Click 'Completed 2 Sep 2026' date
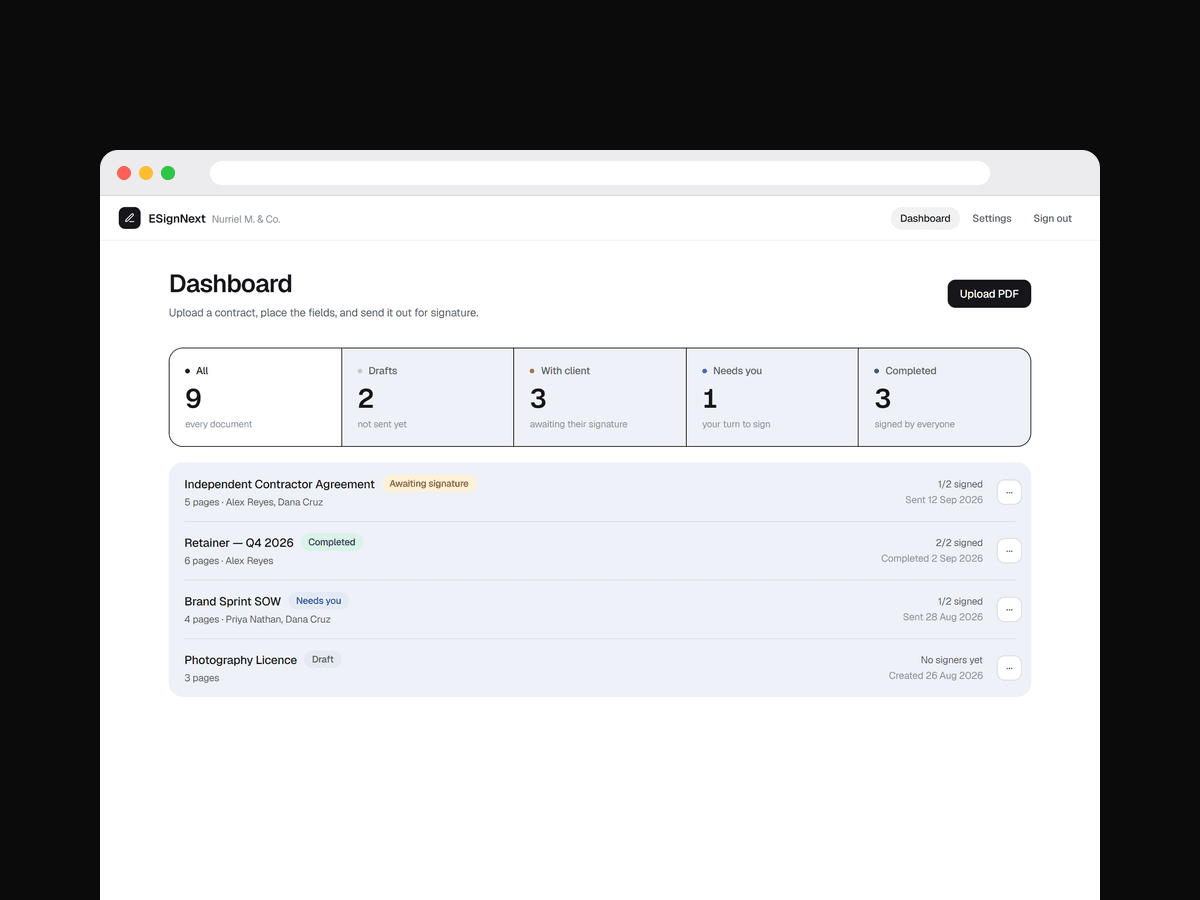The height and width of the screenshot is (900, 1200). point(932,558)
